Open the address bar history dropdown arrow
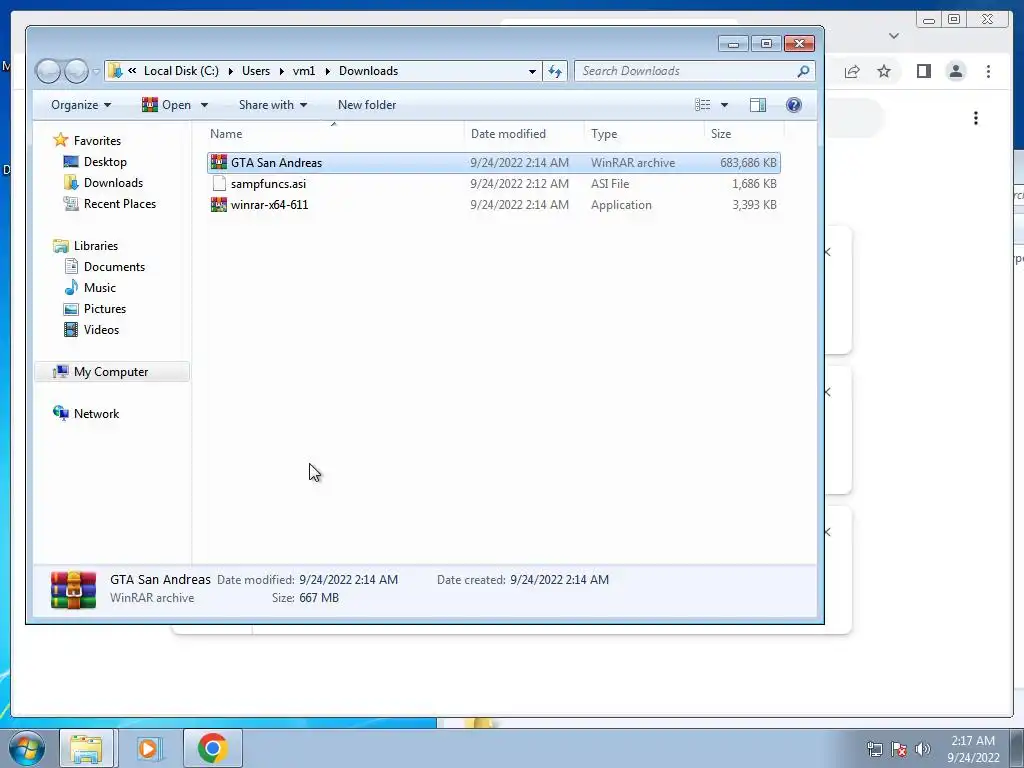1024x768 pixels. click(x=532, y=71)
